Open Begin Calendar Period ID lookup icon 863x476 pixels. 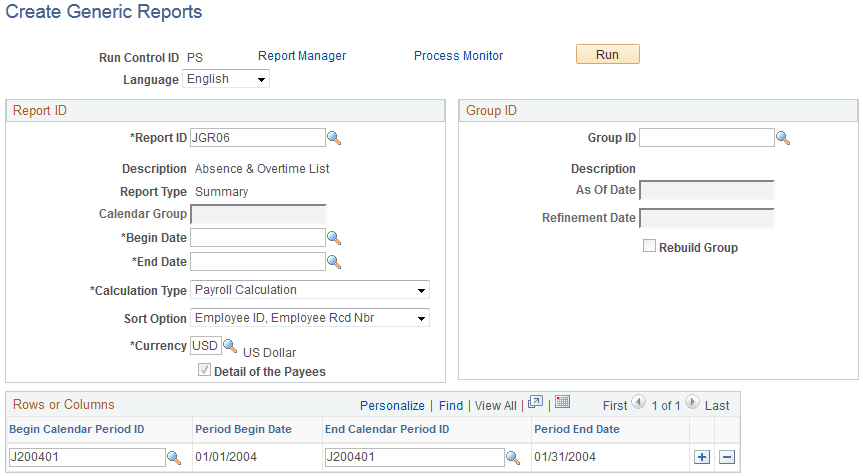[x=173, y=457]
